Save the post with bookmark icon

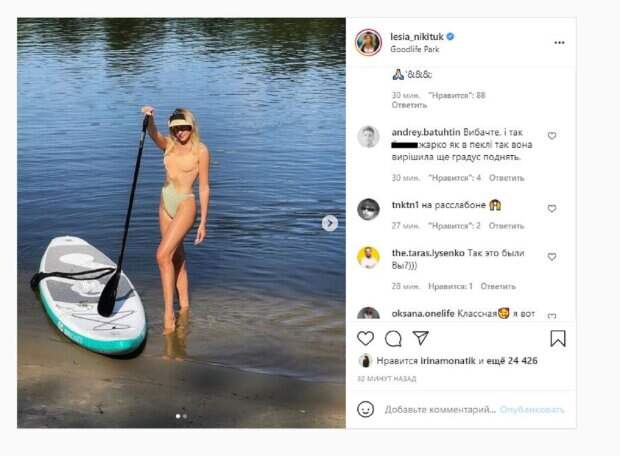[558, 339]
